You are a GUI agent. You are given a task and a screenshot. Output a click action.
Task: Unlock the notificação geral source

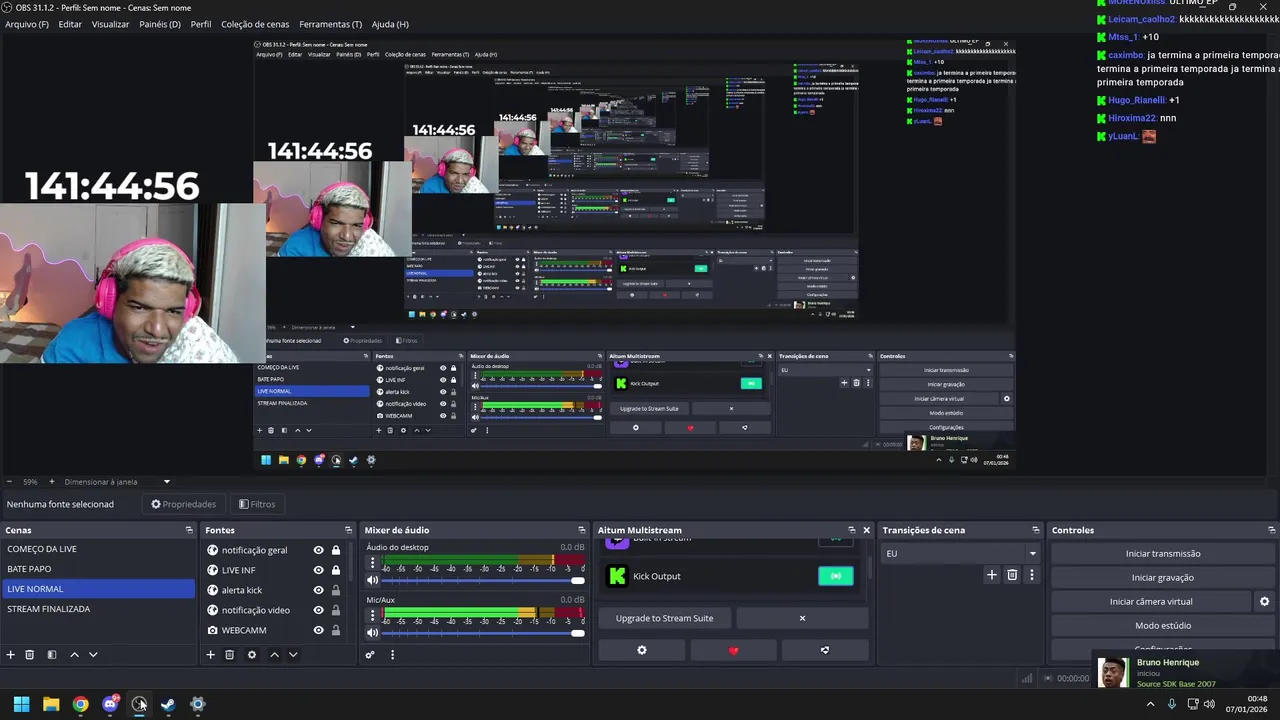pos(336,550)
